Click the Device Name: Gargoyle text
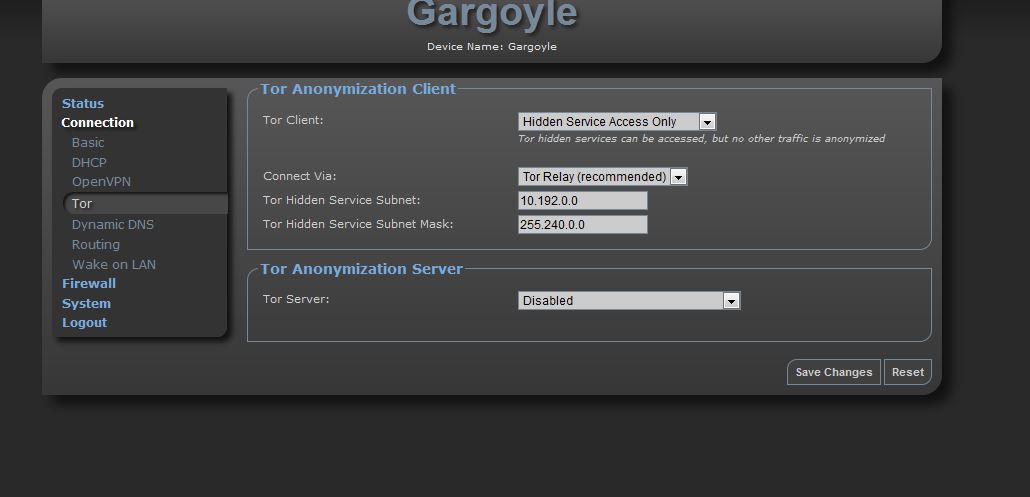 [x=492, y=47]
